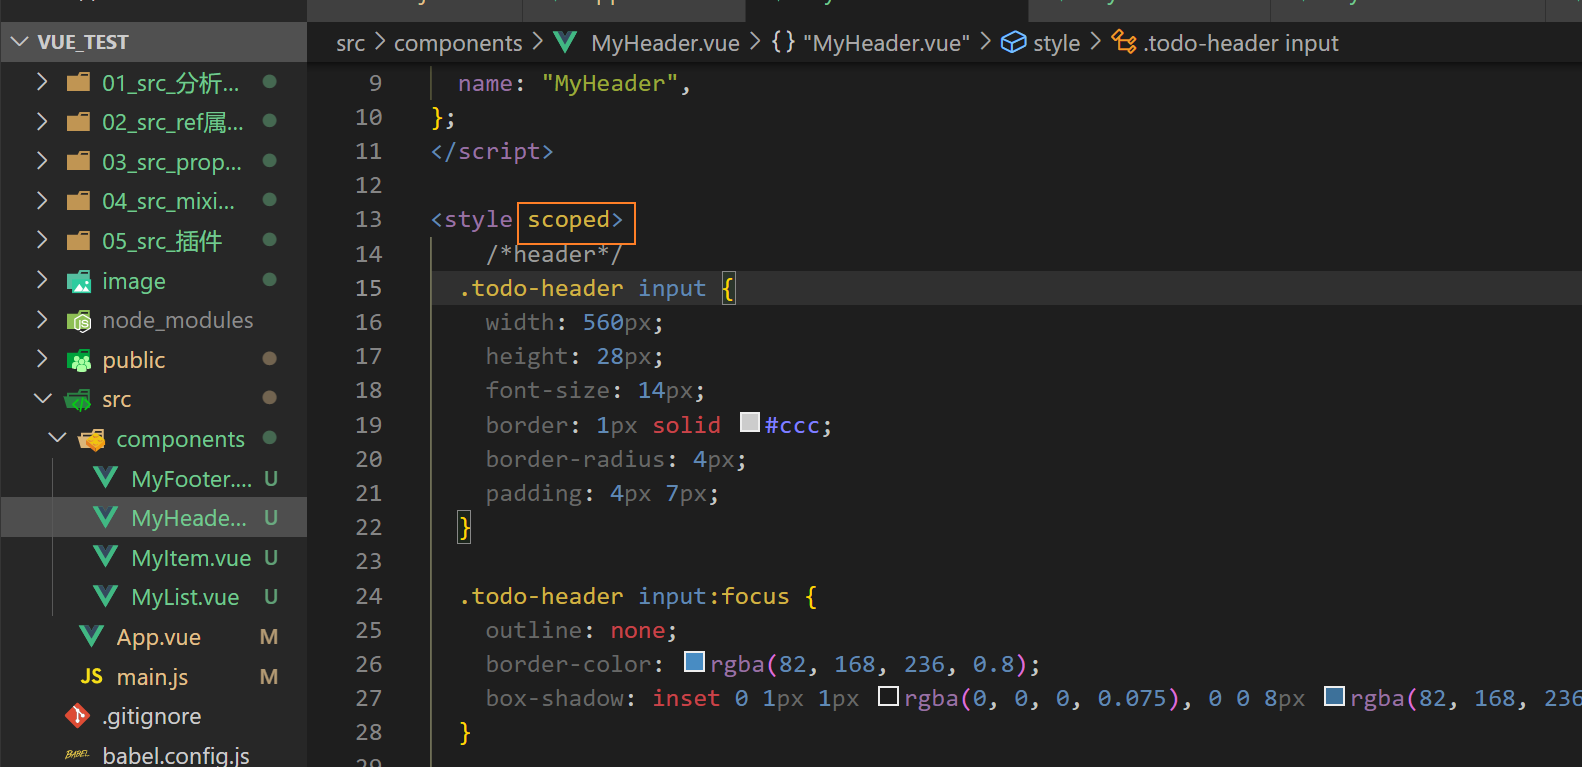Expand the 03_src_prop folder chevron
The width and height of the screenshot is (1582, 767).
[x=42, y=161]
